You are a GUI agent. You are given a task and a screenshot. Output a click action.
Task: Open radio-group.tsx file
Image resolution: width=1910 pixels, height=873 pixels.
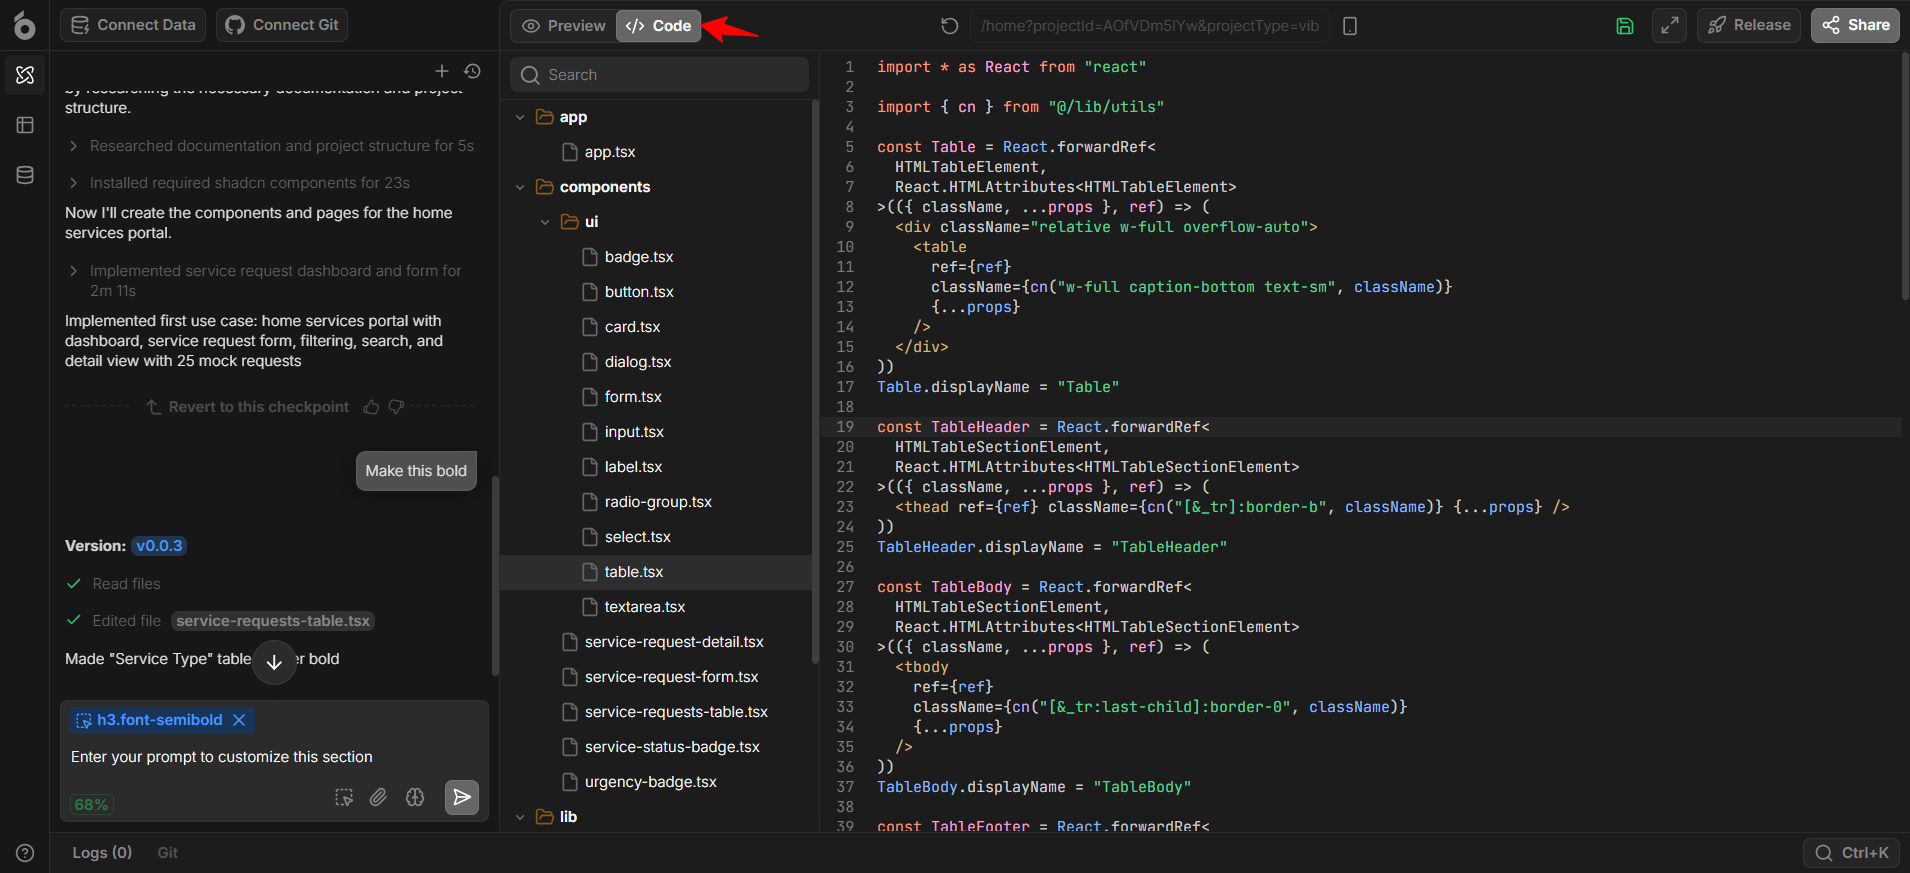click(656, 502)
